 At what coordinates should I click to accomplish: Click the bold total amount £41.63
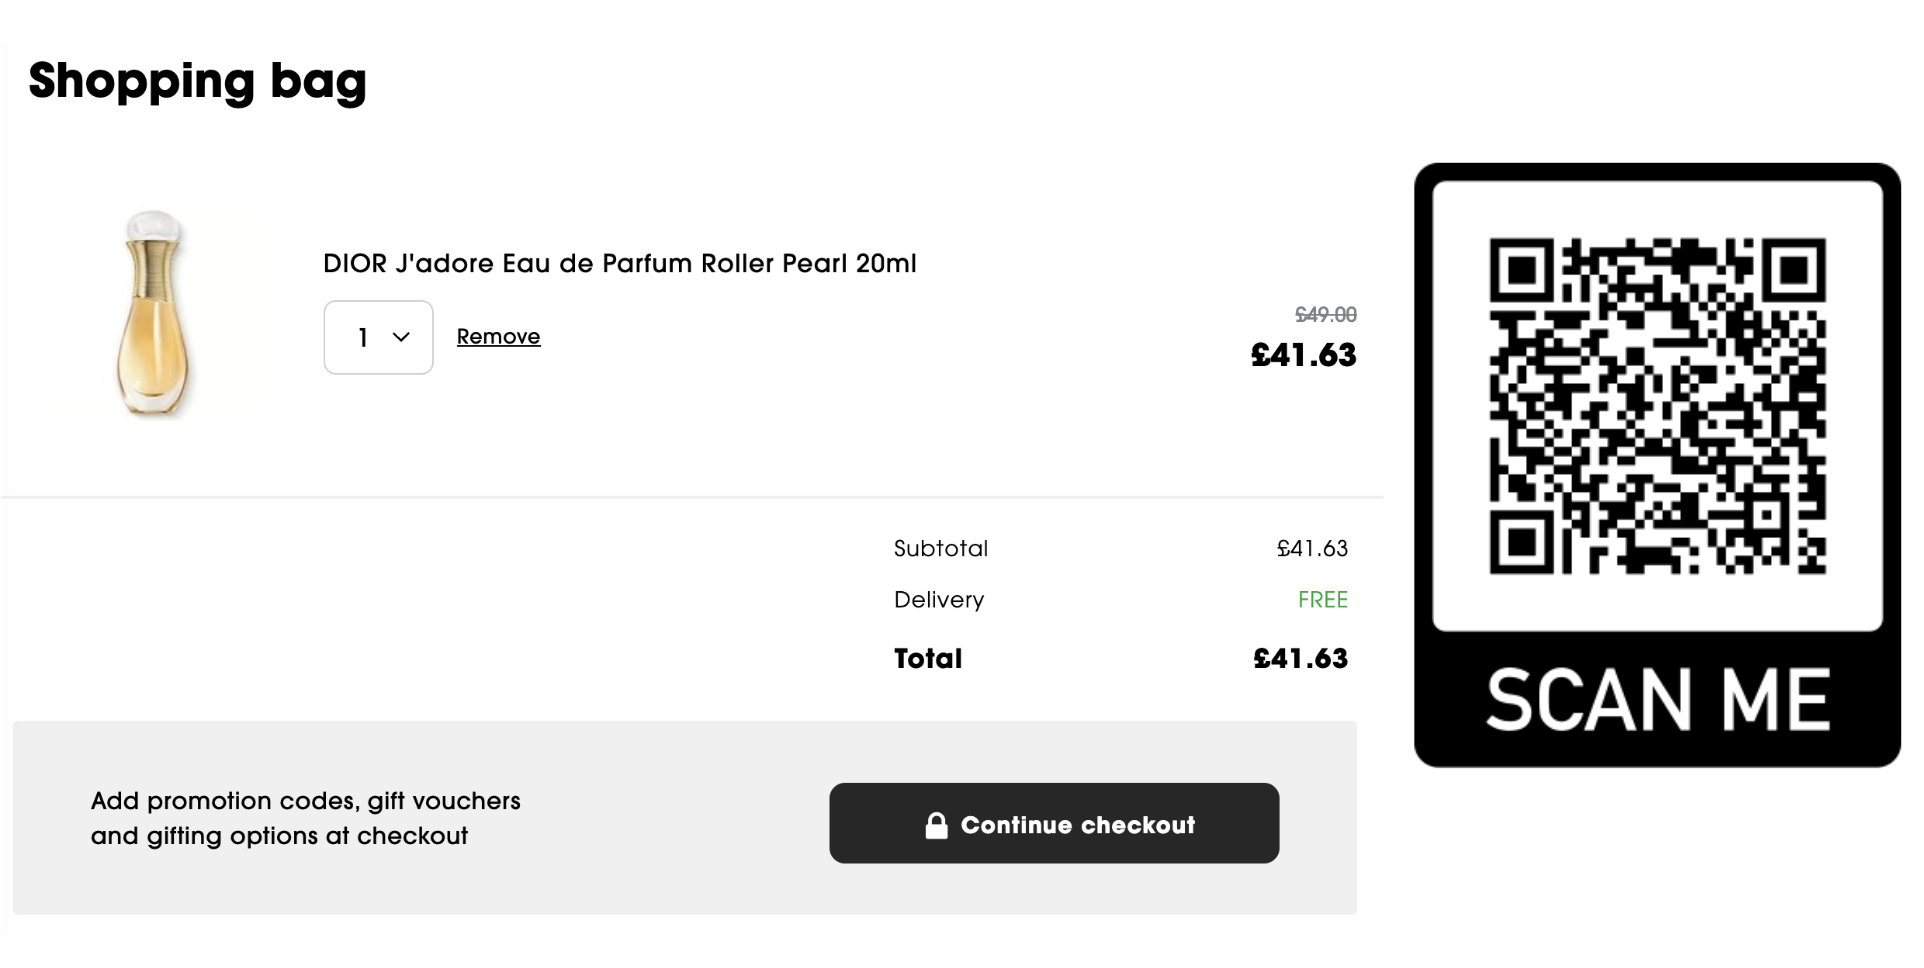tap(1300, 658)
